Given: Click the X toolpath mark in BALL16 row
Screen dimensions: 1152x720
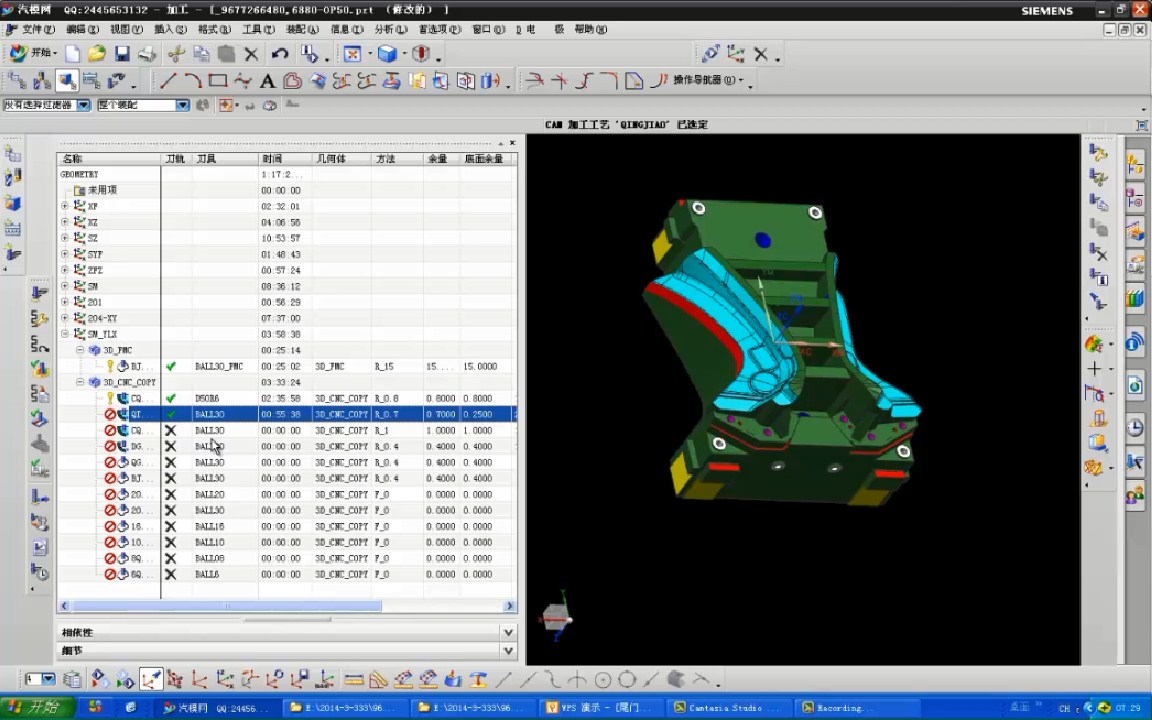Looking at the screenshot, I should [x=170, y=527].
